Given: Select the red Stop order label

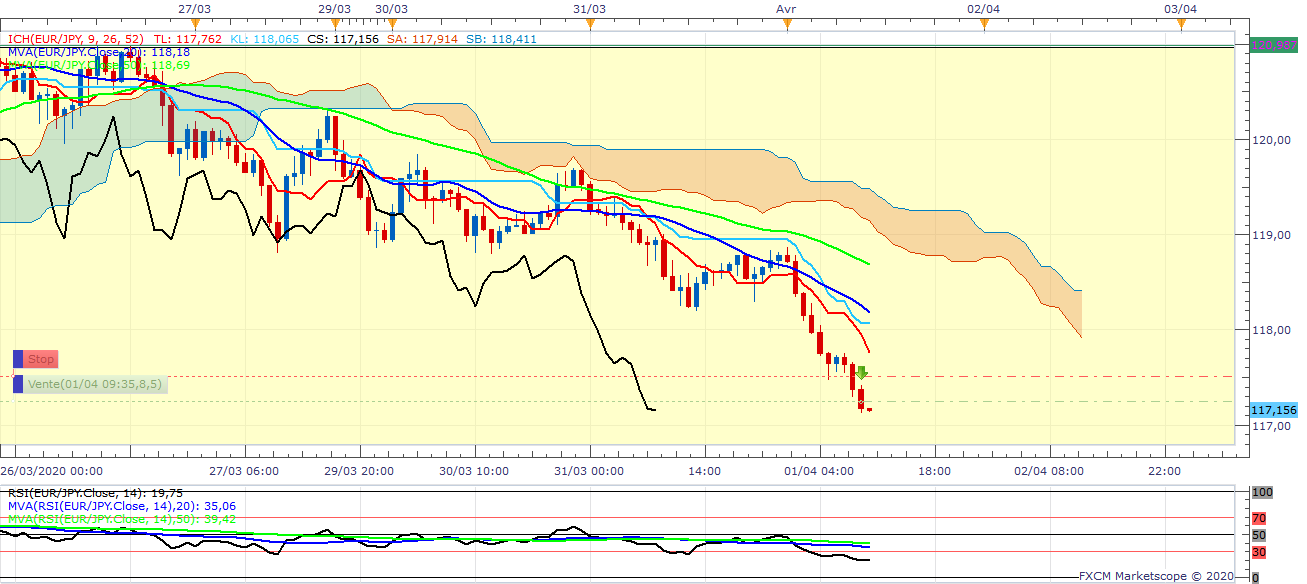Looking at the screenshot, I should (41, 359).
